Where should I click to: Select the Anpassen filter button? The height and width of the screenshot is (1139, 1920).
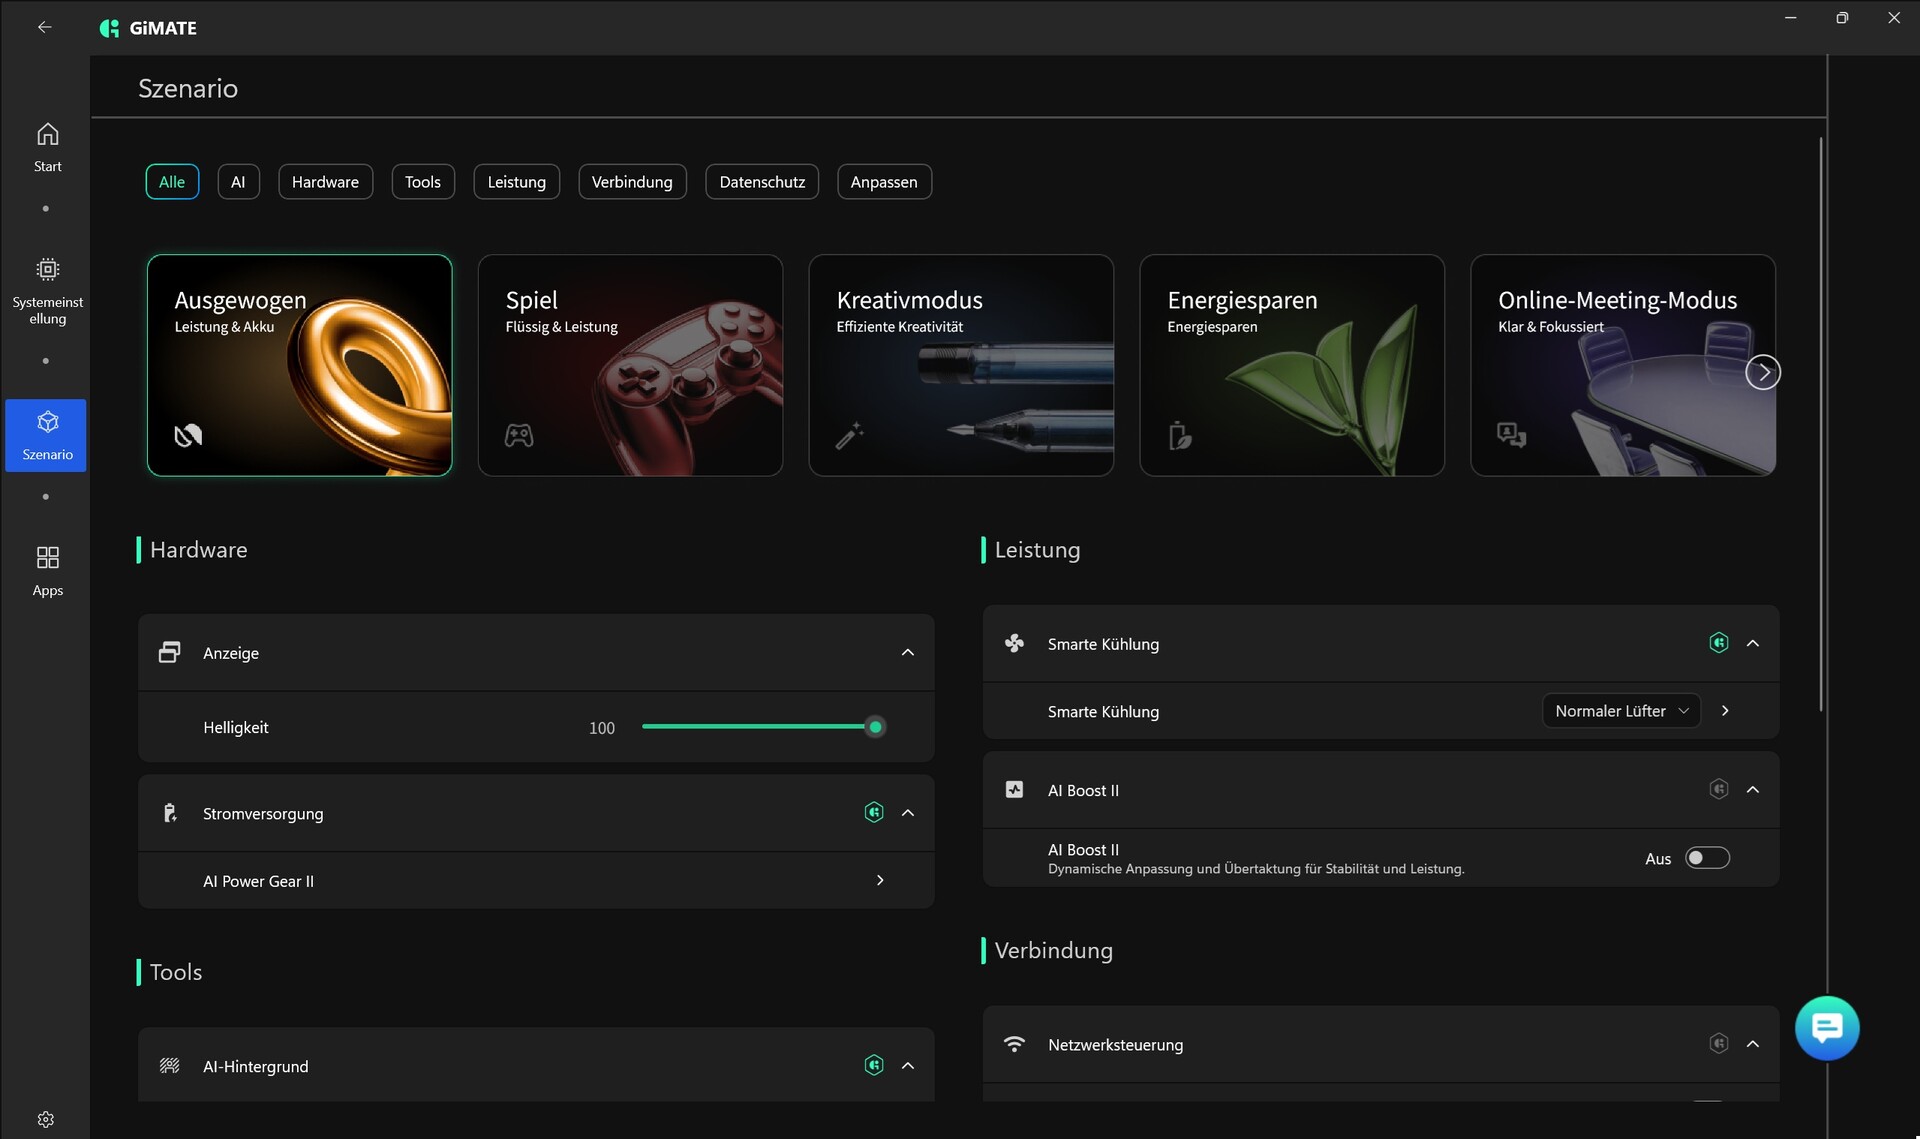coord(883,182)
